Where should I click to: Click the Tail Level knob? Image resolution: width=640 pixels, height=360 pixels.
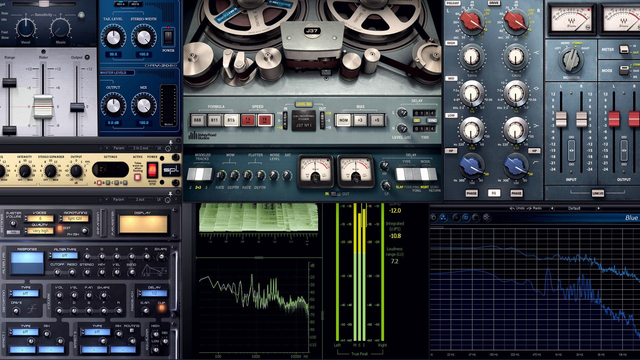click(x=113, y=37)
